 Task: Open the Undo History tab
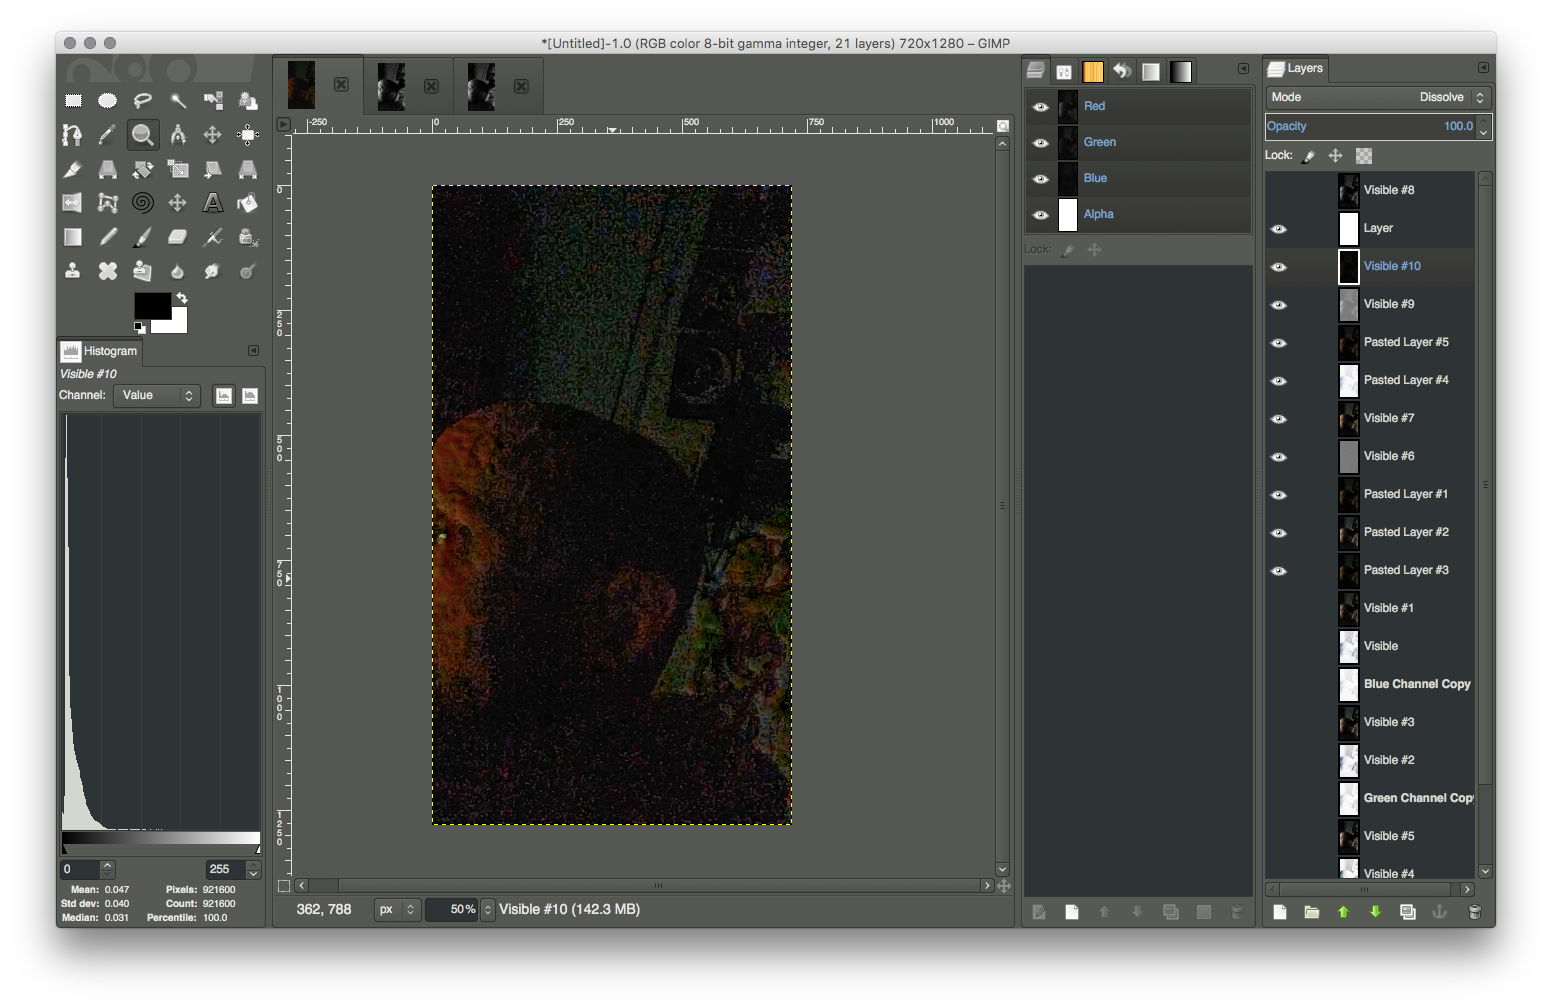click(1123, 71)
